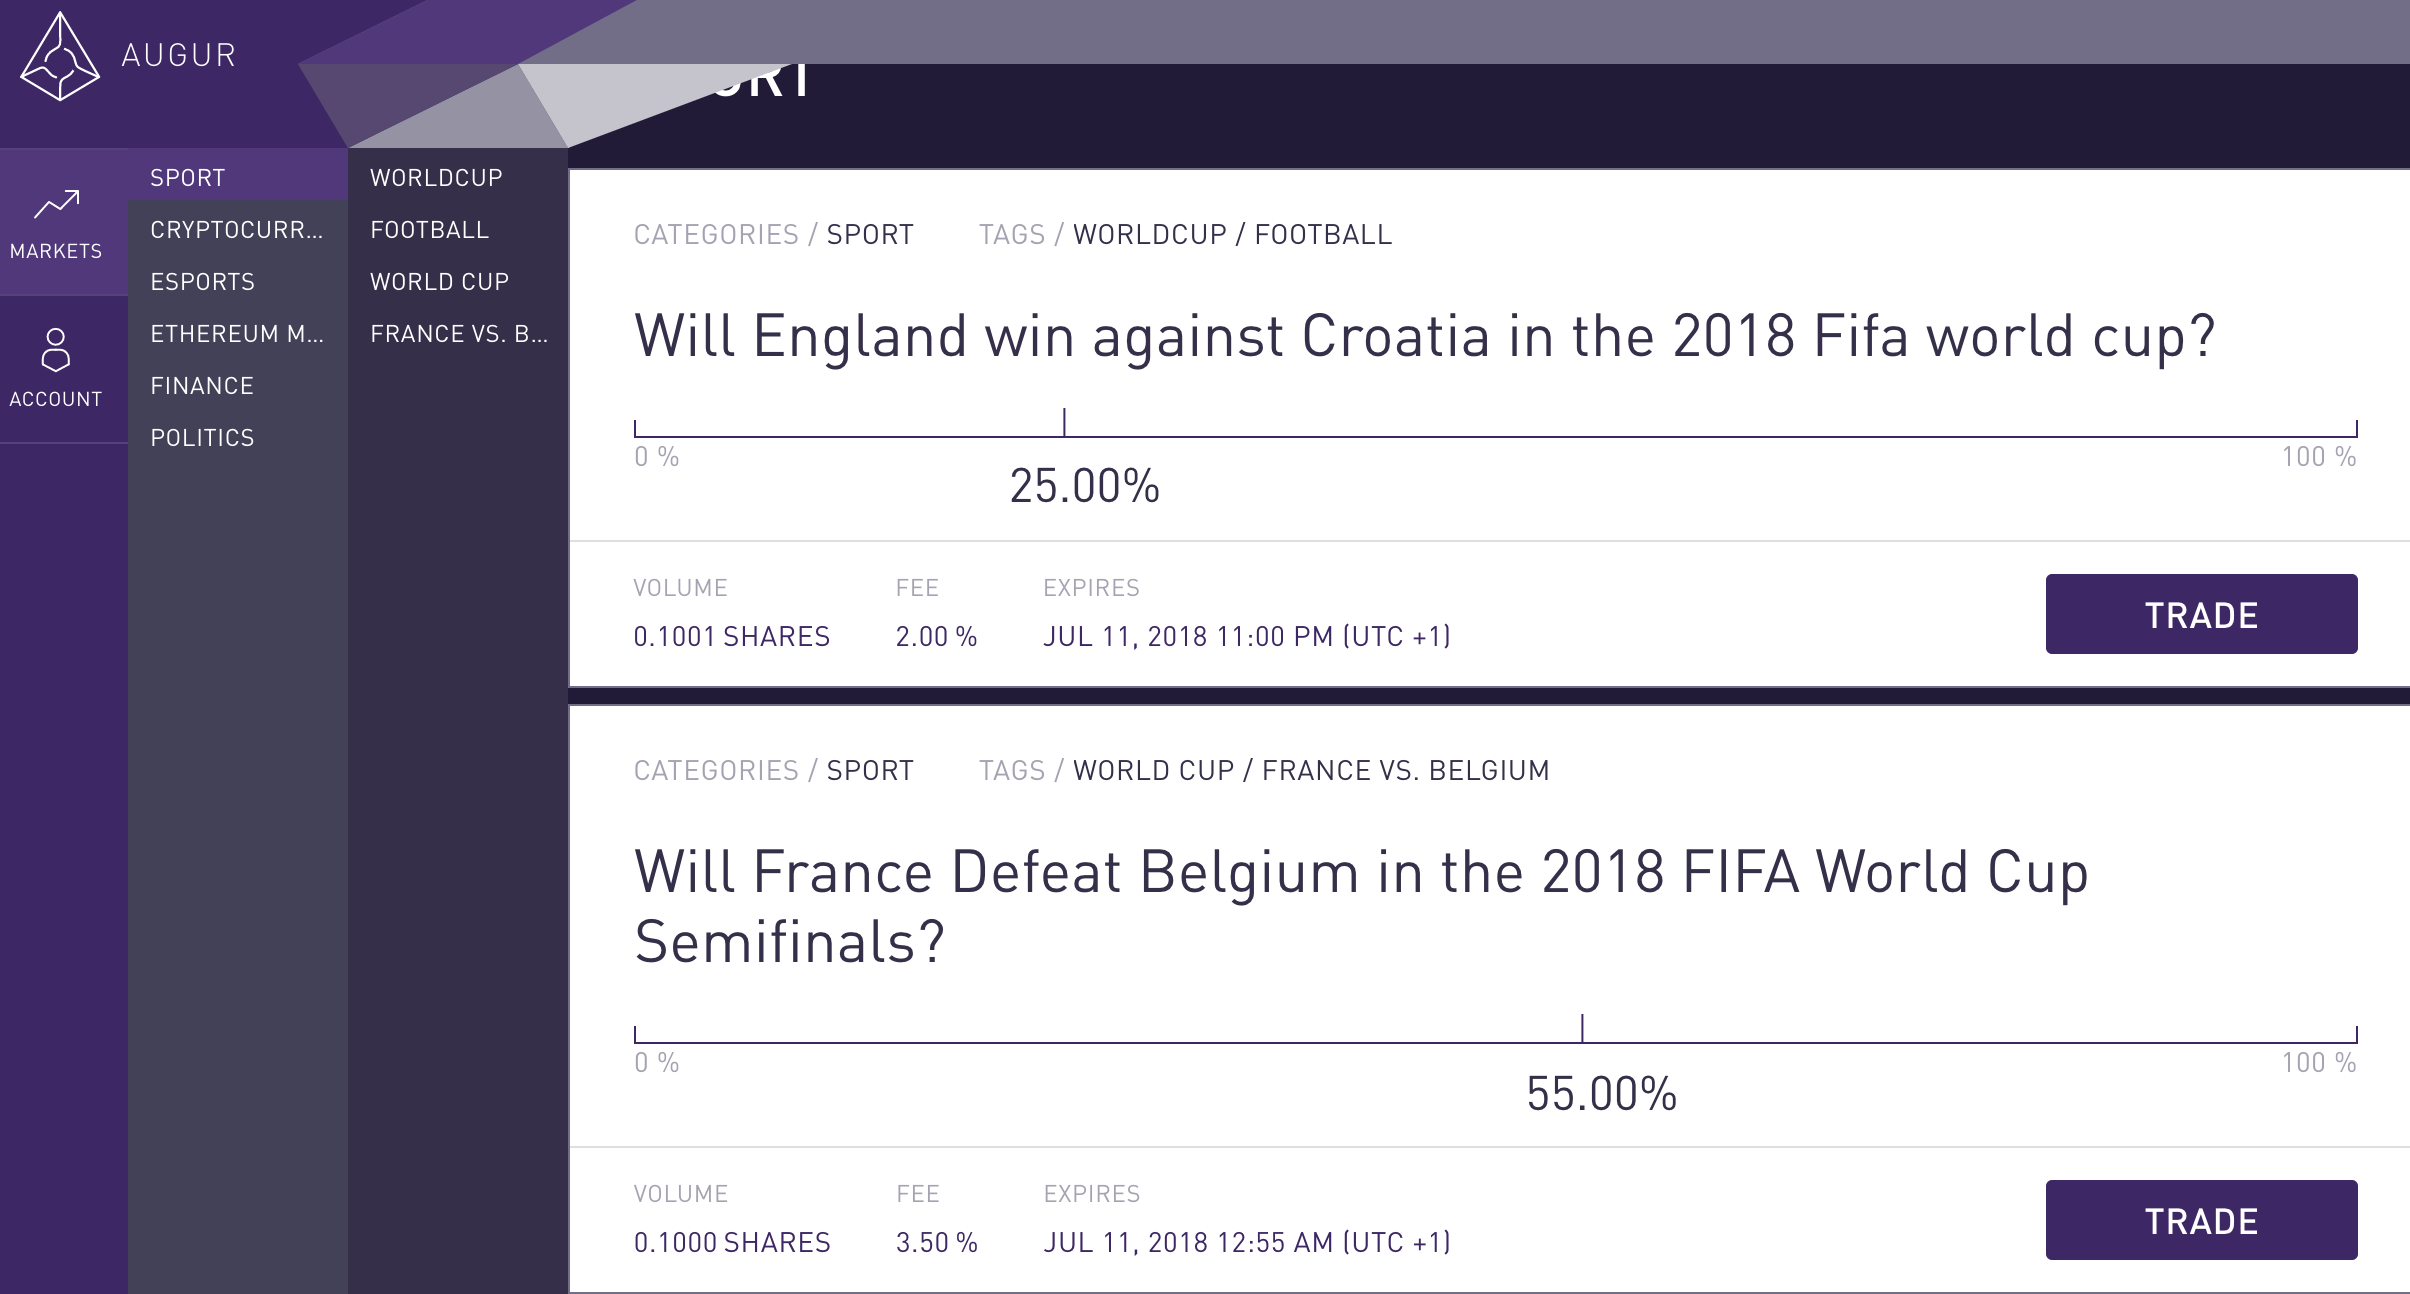2410x1294 pixels.
Task: Open the England win against Croatia market title
Action: pyautogui.click(x=1425, y=336)
